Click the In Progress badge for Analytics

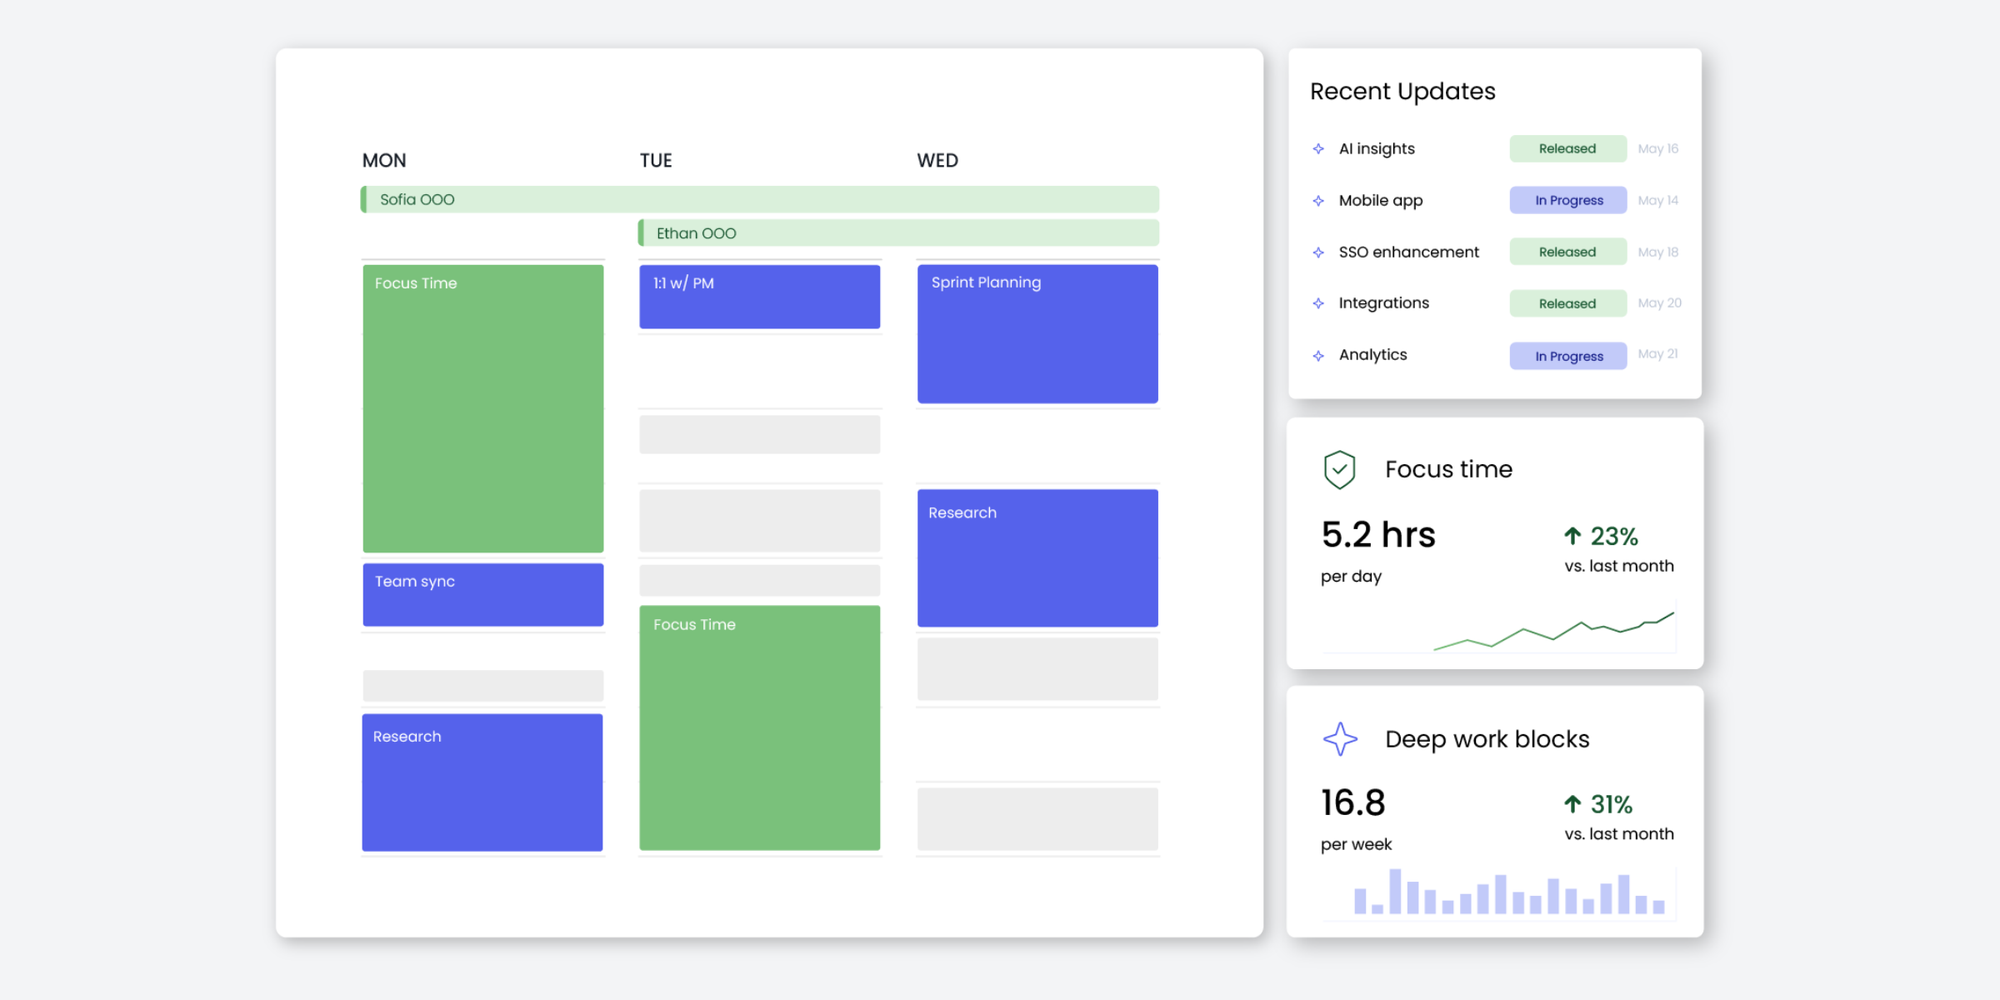tap(1568, 356)
